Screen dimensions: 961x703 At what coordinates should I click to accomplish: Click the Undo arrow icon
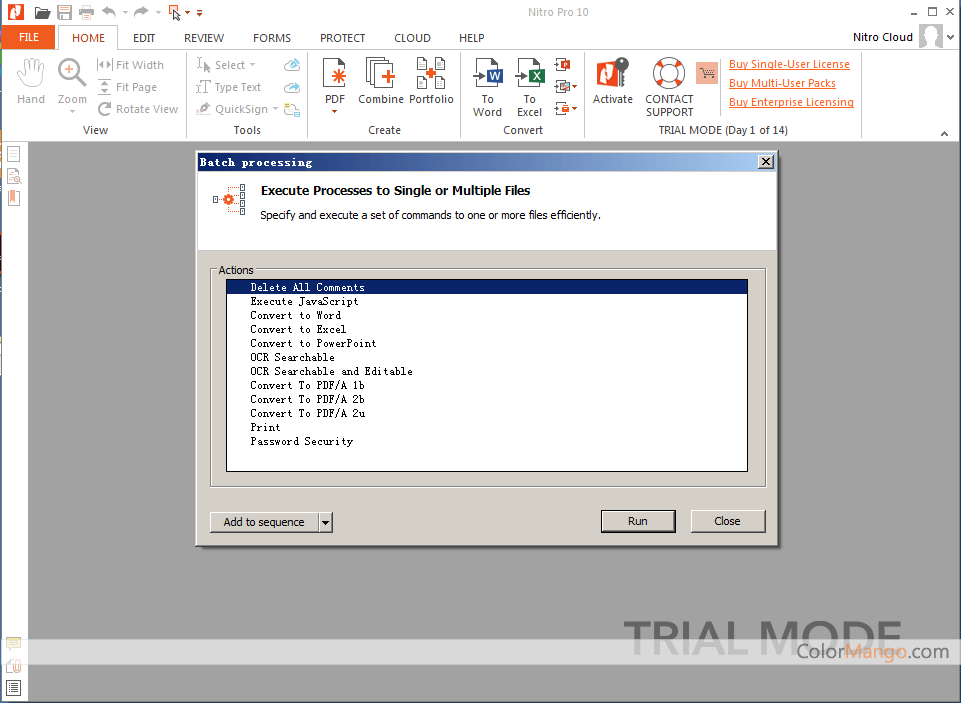tap(108, 12)
